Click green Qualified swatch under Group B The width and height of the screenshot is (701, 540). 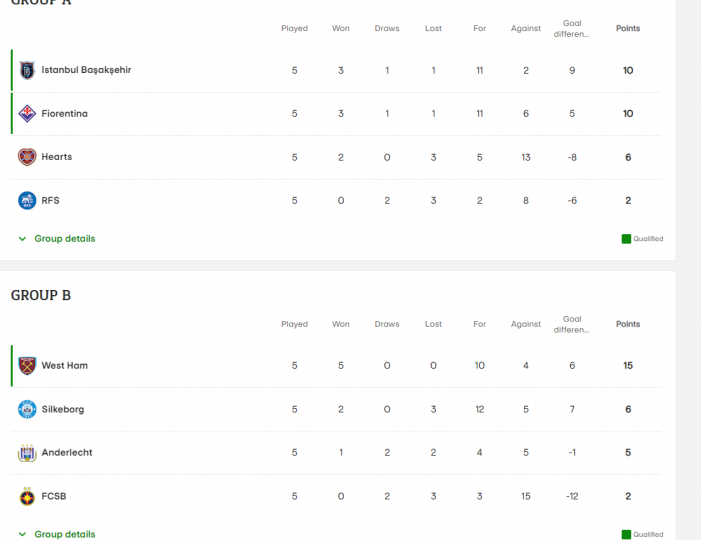(x=626, y=534)
